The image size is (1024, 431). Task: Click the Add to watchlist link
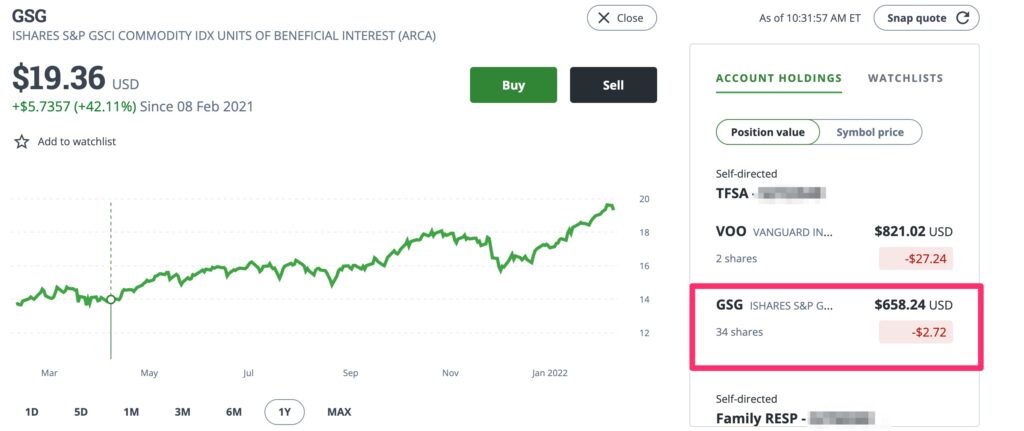tap(76, 142)
